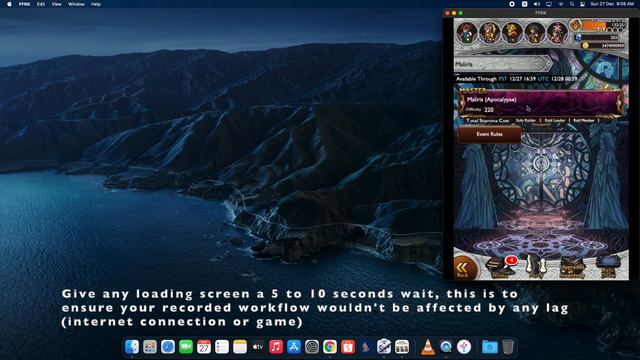Open the Apple TV app from the Dock
This screenshot has width=640, height=360.
[258, 347]
